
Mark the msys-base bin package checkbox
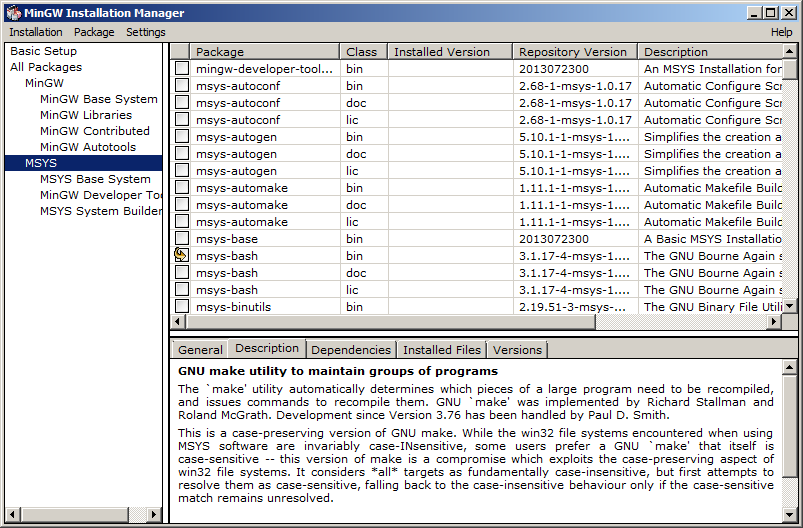(x=181, y=239)
